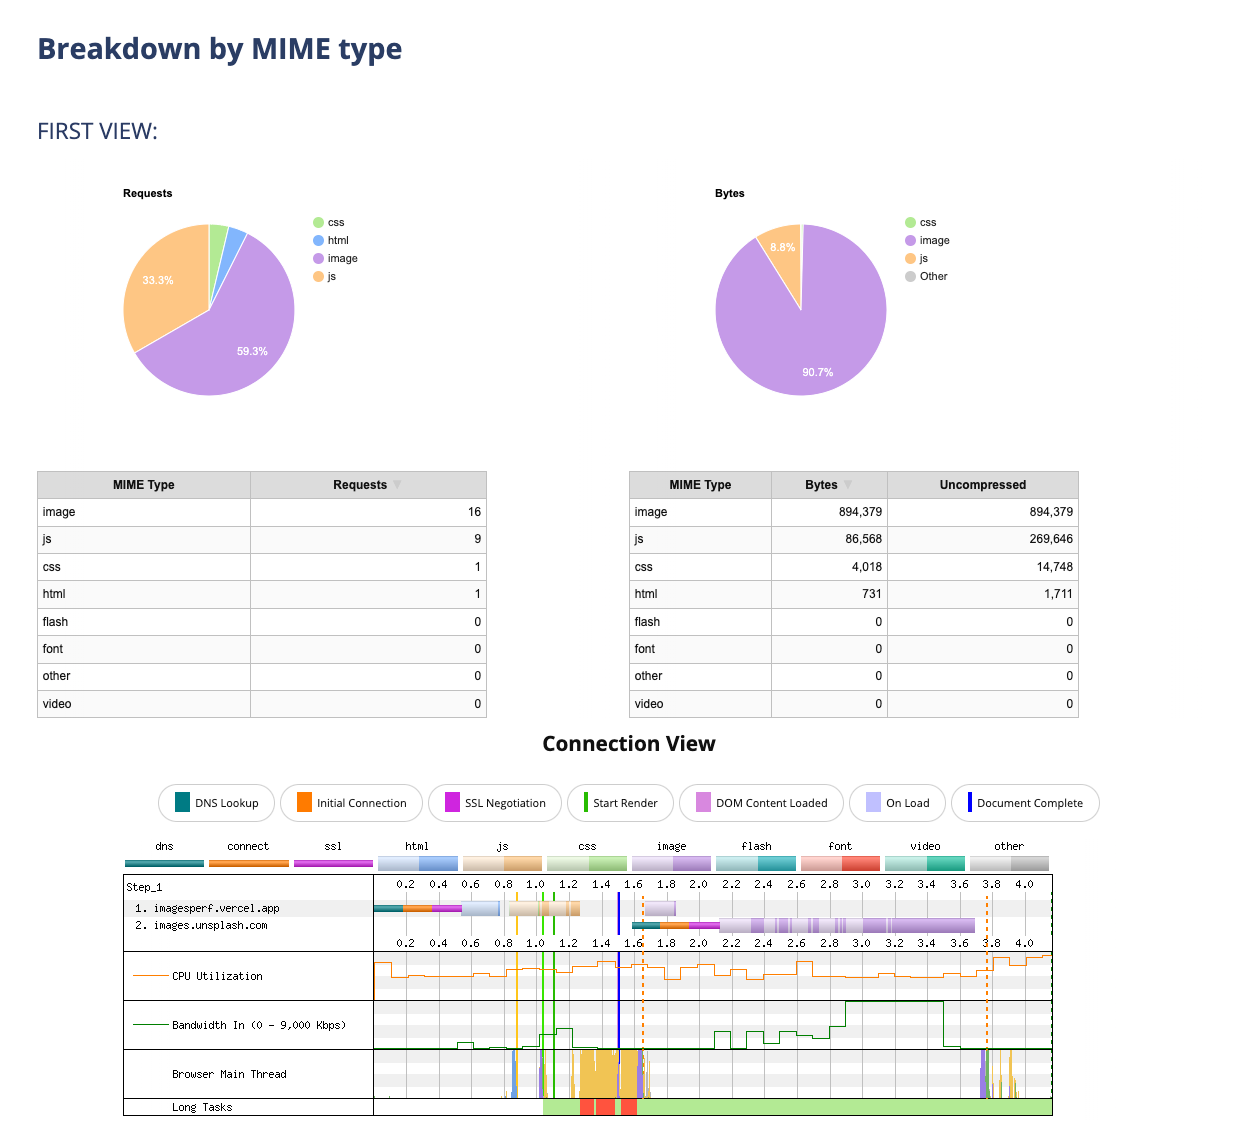Image resolution: width=1254 pixels, height=1138 pixels.
Task: Click imagesperf.vercel.app row in connection view
Action: [x=216, y=908]
